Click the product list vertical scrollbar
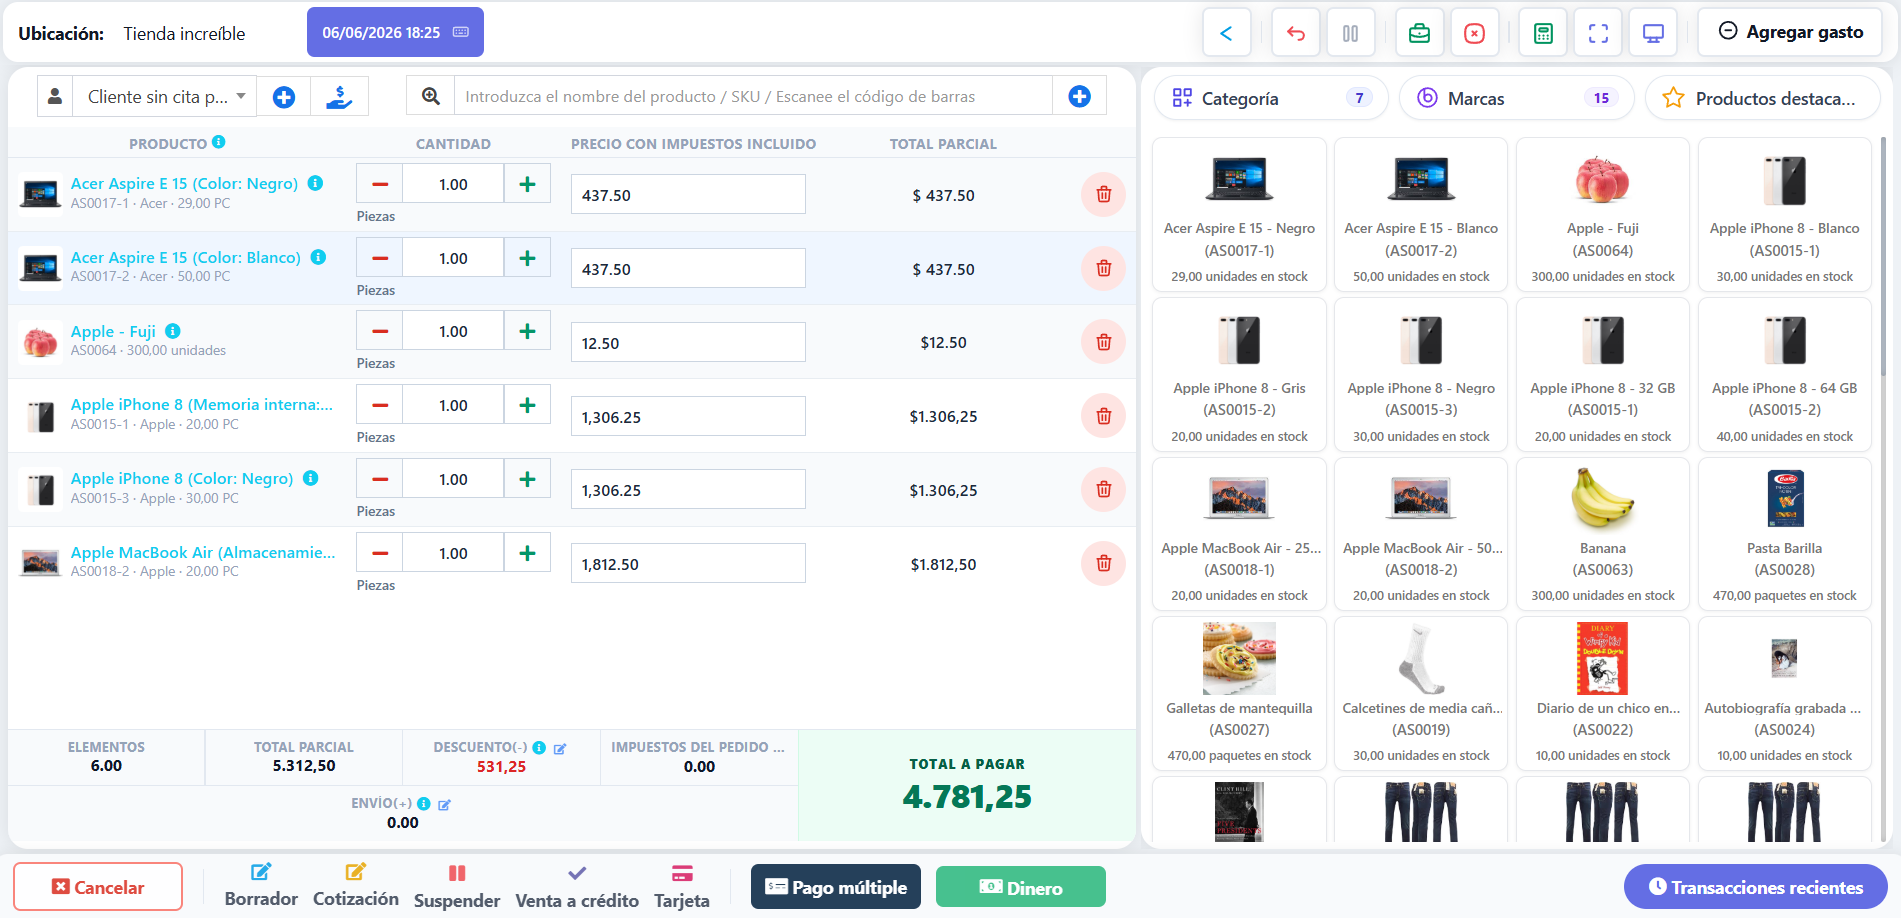Screen dimensions: 1904x918 1884,255
